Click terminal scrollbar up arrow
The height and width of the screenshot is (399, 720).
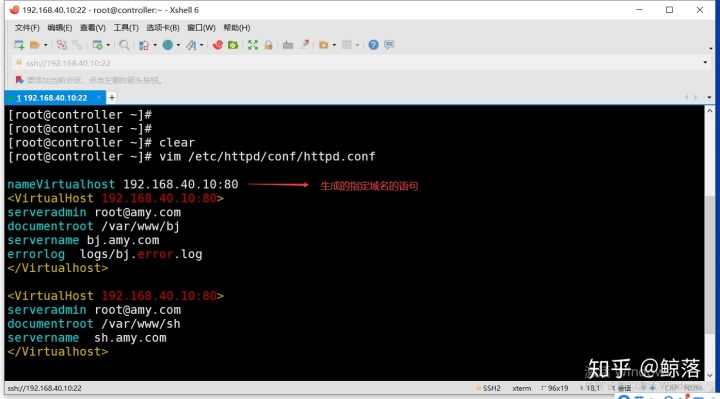pyautogui.click(x=710, y=111)
